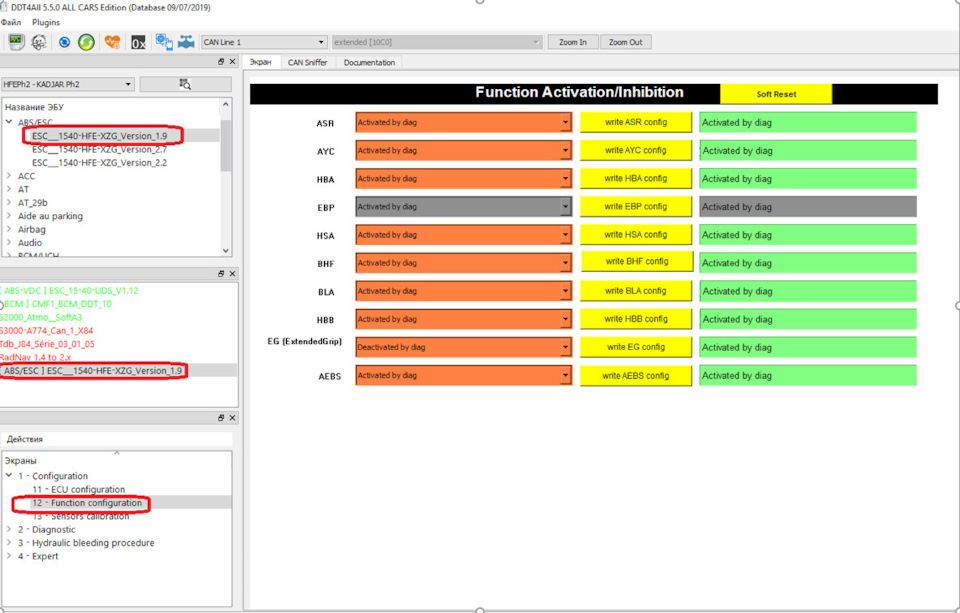Click the write EG config button
960x613 pixels.
coord(636,347)
